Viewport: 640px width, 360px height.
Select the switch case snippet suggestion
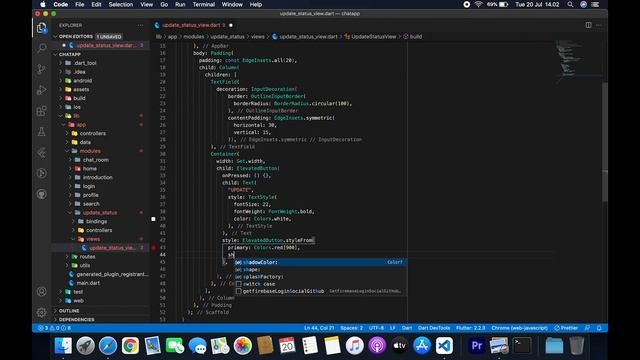coord(321,284)
